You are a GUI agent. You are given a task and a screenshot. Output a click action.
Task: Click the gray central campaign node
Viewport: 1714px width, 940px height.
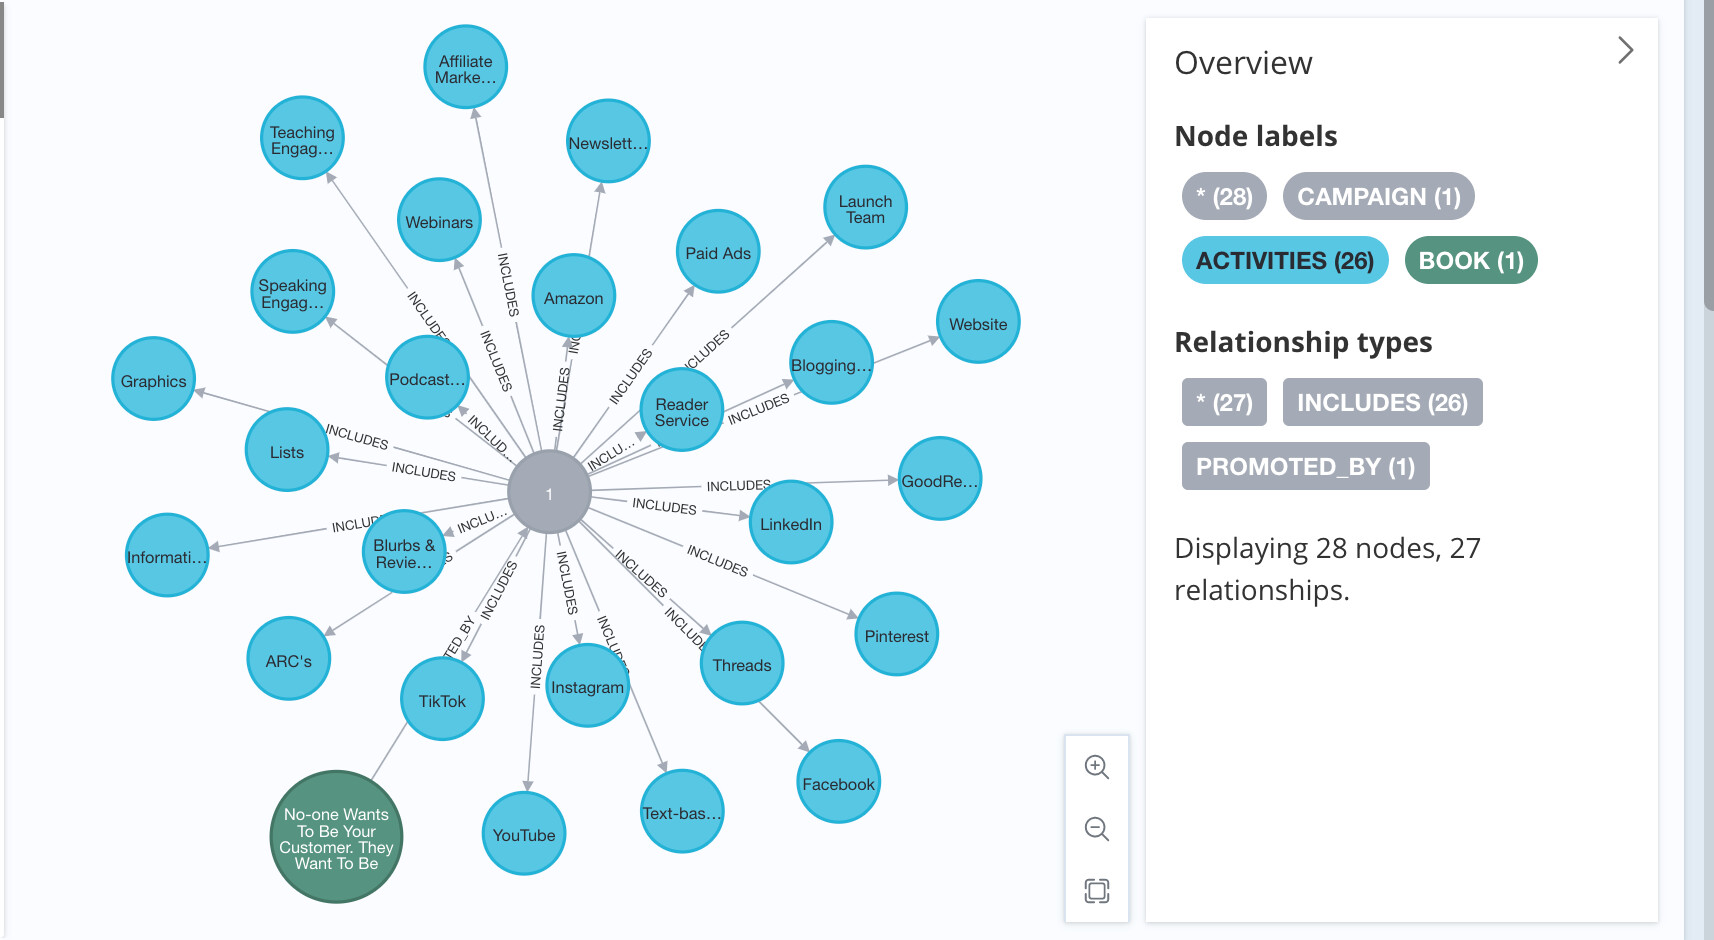point(549,493)
